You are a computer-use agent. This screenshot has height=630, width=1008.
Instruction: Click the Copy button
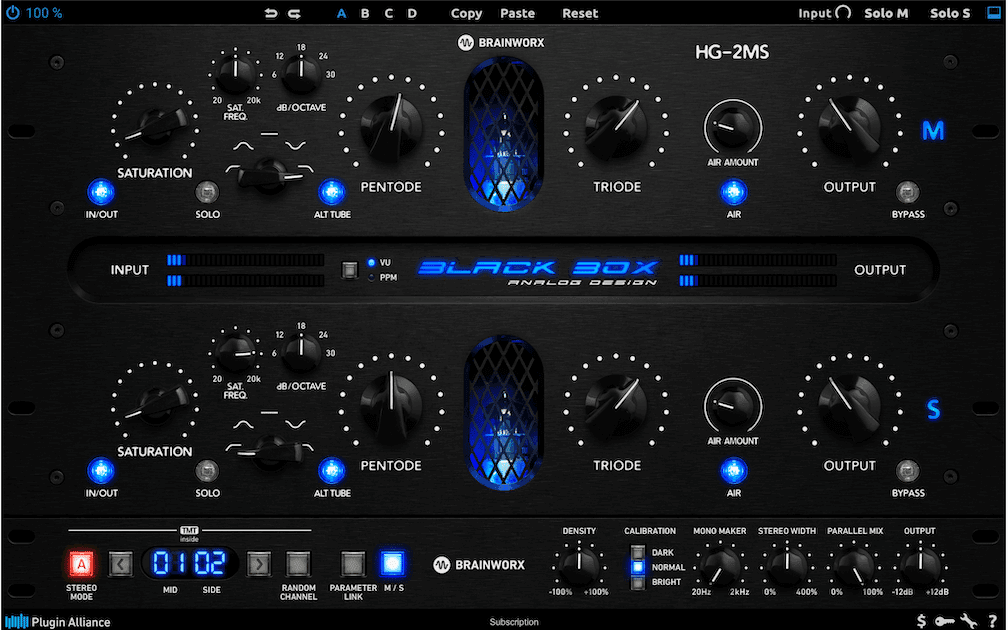466,14
